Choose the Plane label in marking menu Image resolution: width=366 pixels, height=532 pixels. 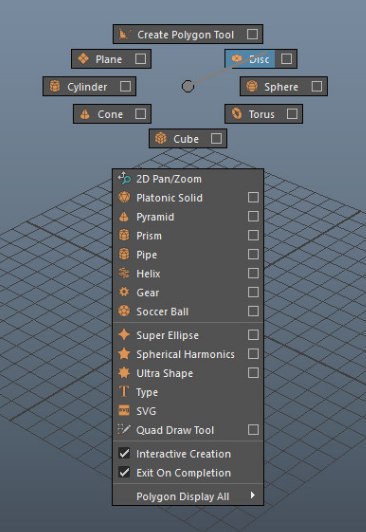tap(109, 59)
